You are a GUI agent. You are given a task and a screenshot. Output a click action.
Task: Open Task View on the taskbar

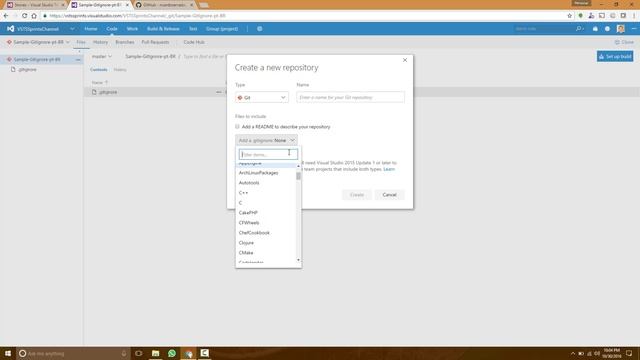tap(139, 353)
